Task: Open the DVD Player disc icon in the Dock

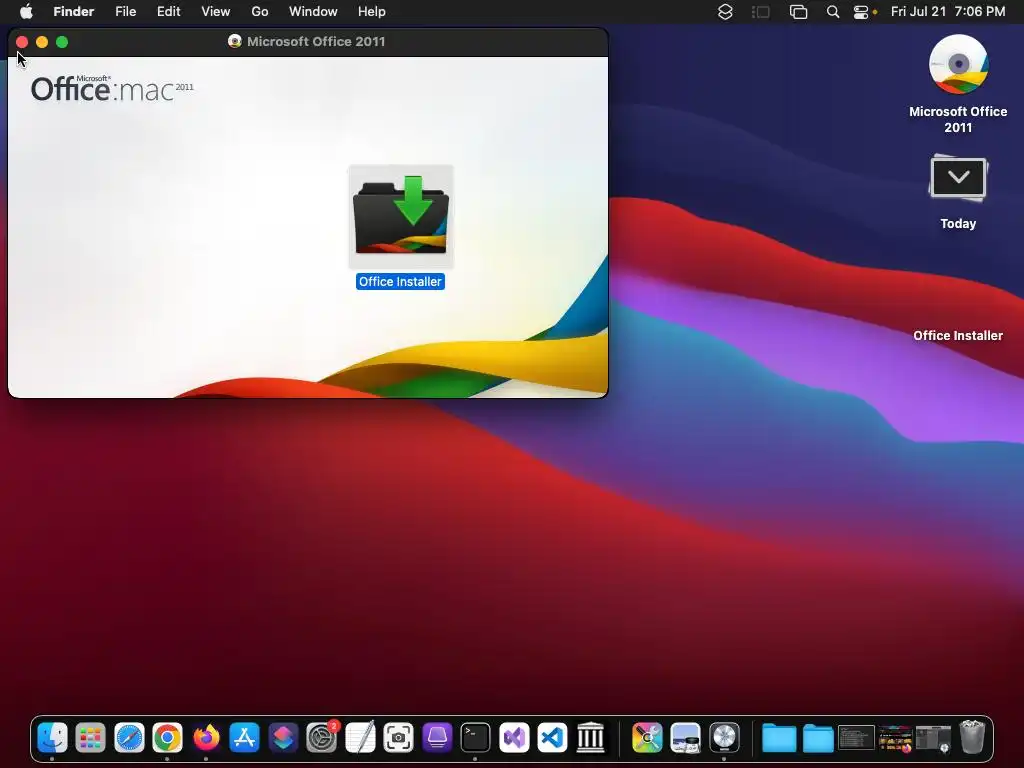Action: (724, 738)
